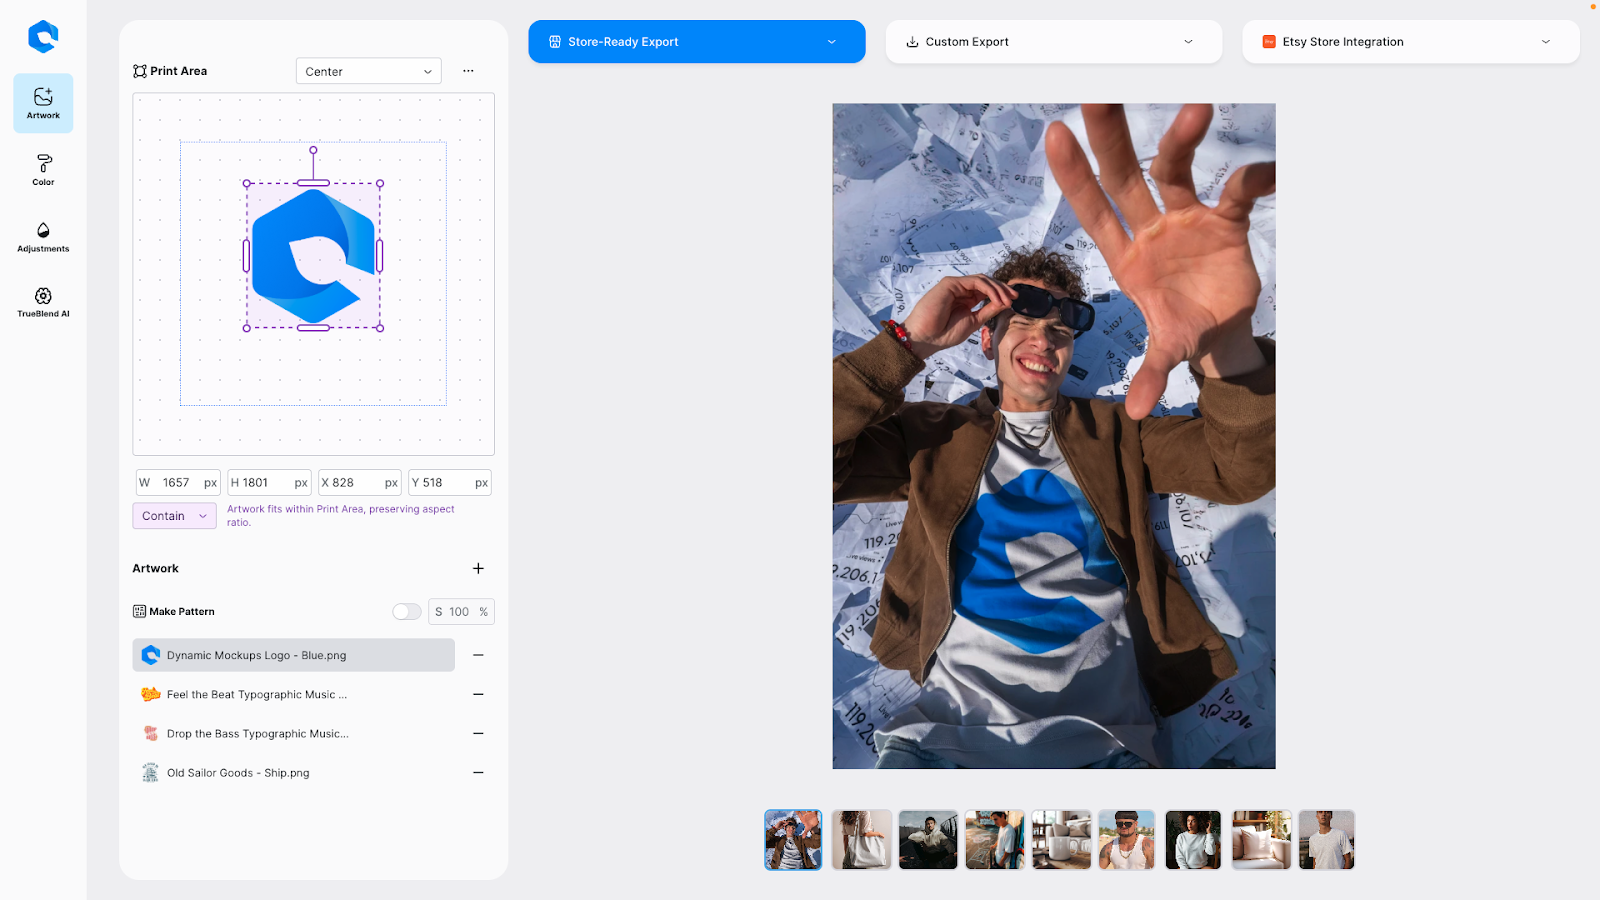Expand the Custom Export dropdown chevron
The image size is (1600, 900).
point(1188,41)
